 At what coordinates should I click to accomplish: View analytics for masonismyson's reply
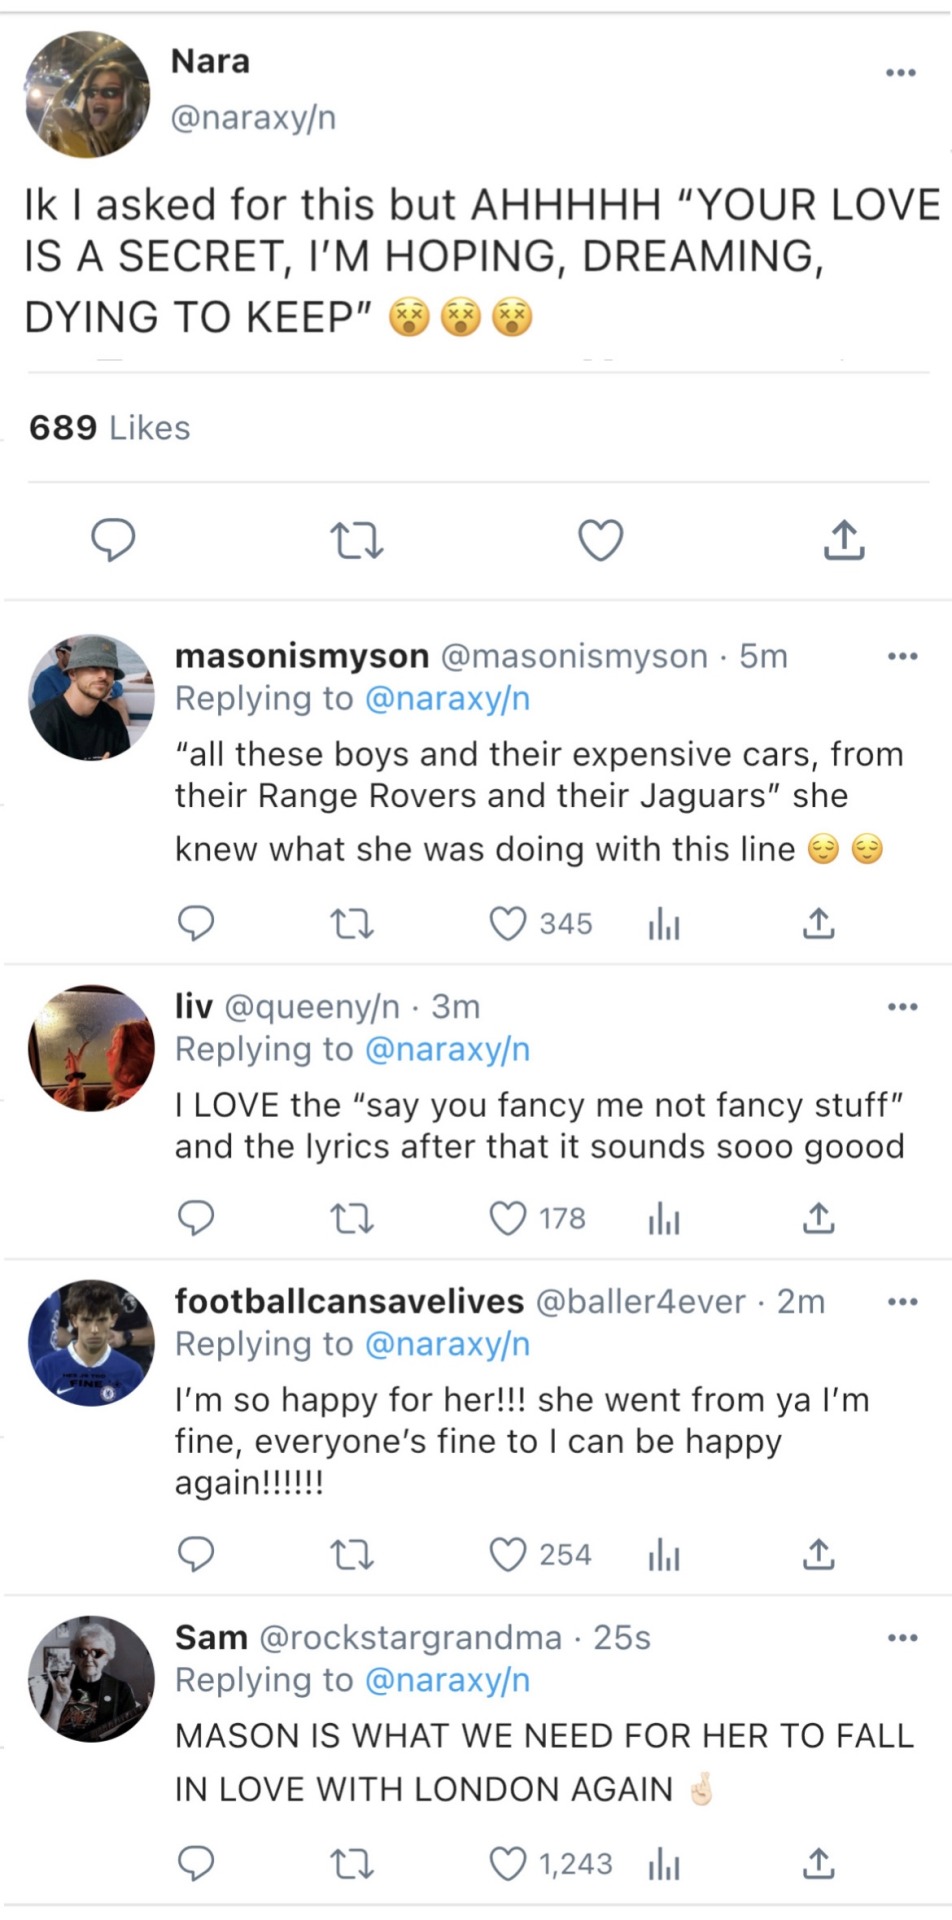[x=664, y=925]
